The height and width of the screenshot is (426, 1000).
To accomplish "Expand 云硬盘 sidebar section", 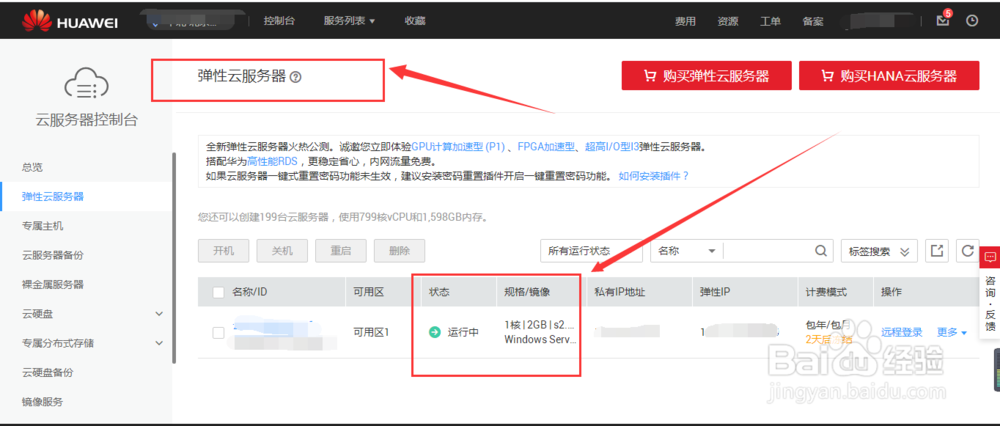I will click(159, 314).
